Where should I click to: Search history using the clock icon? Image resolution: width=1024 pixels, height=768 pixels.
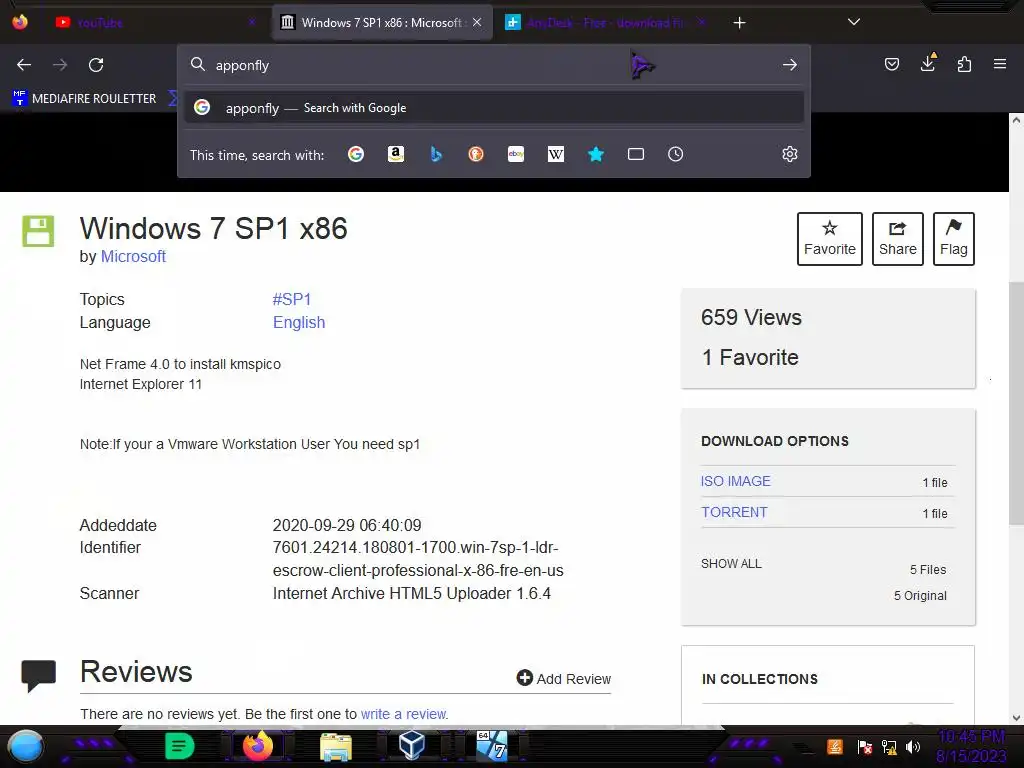click(675, 154)
